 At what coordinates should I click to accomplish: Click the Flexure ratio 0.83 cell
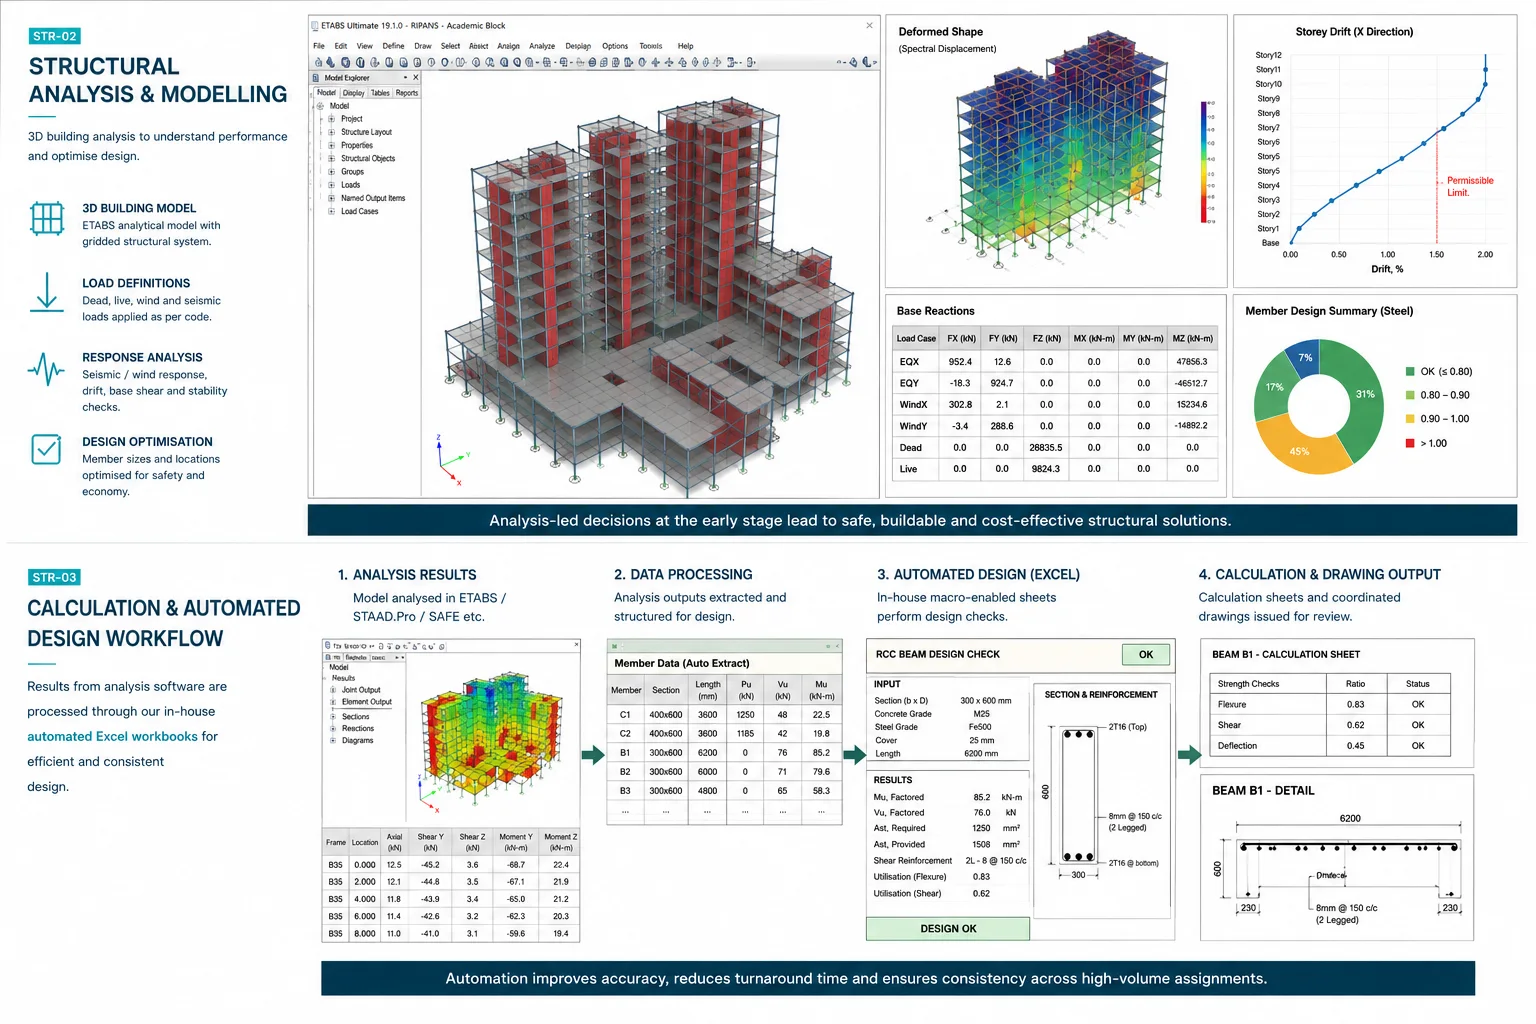coord(1355,705)
